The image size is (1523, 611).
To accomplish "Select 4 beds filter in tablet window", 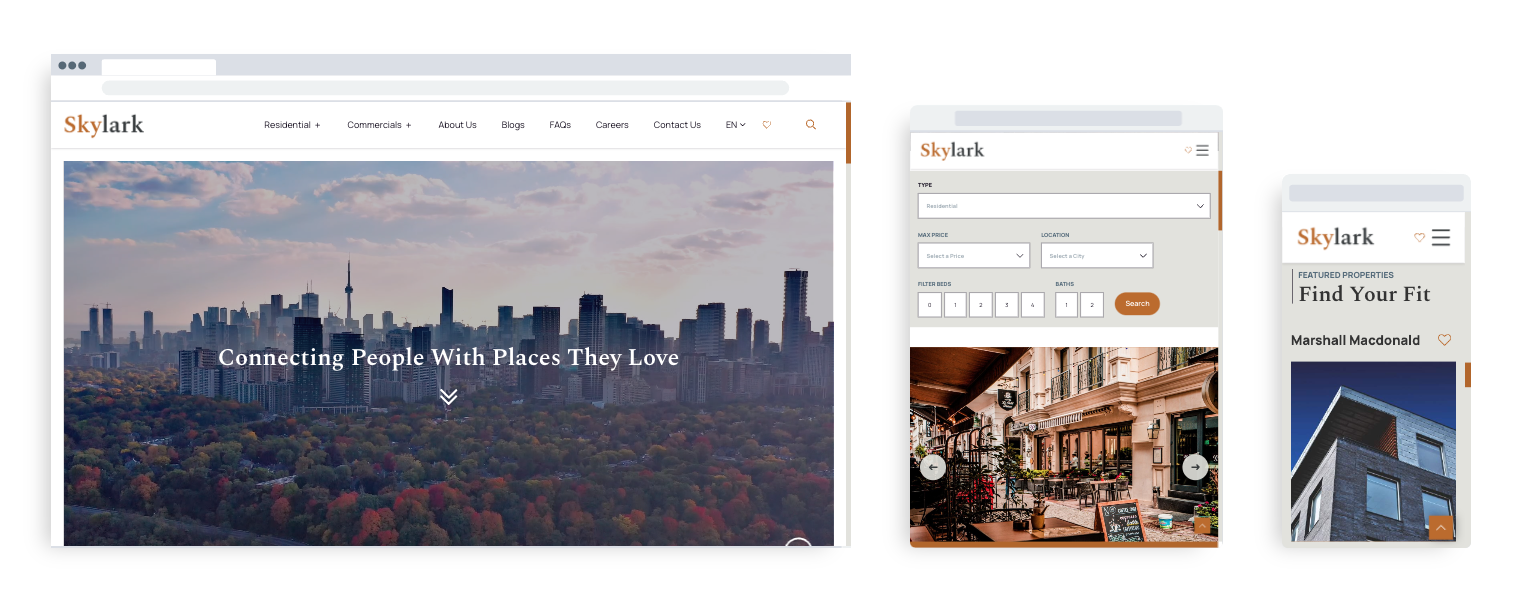I will tap(1033, 304).
